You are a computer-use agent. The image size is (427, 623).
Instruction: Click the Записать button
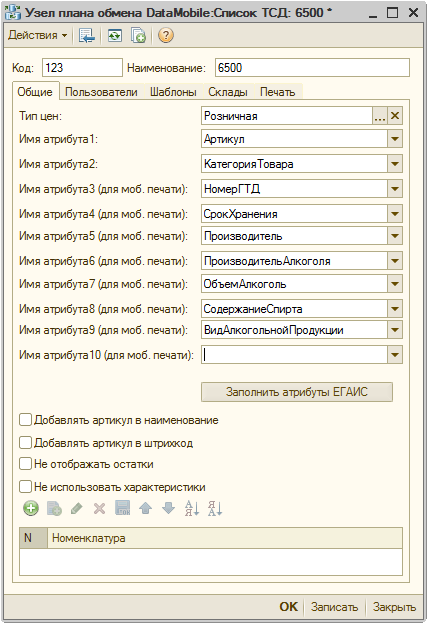click(x=334, y=607)
